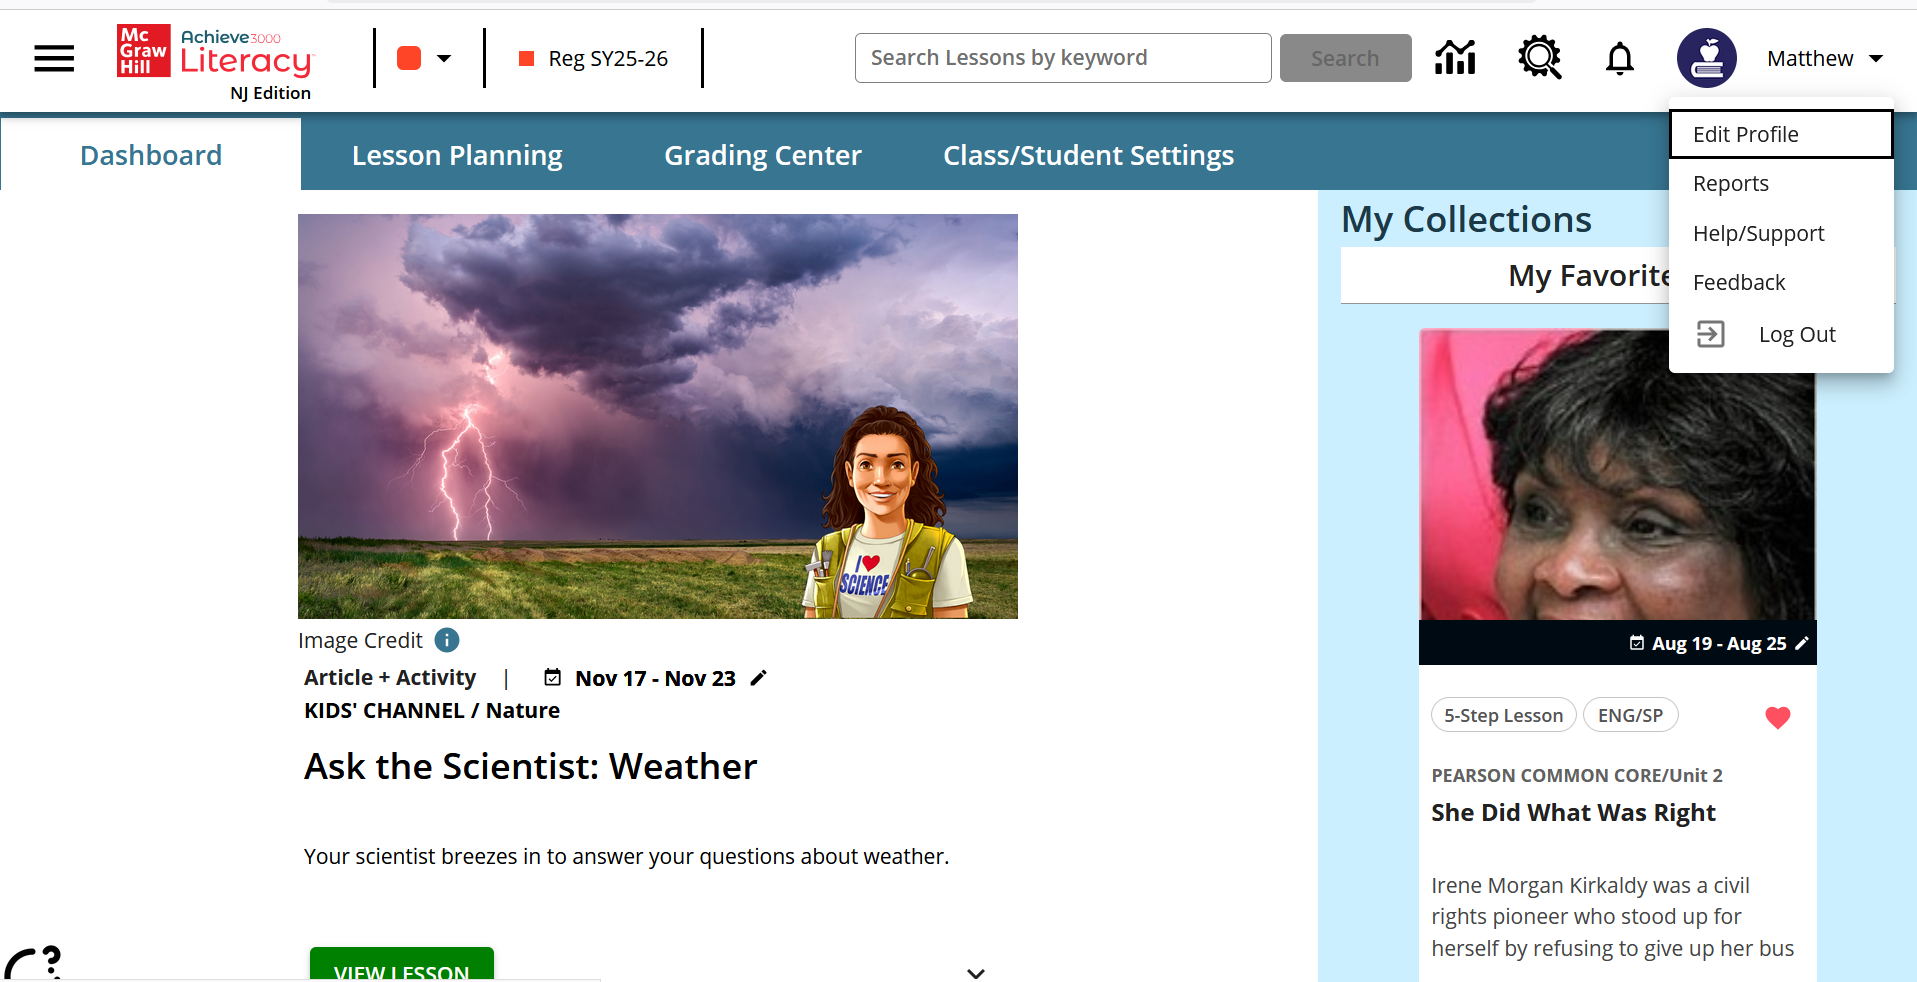The image size is (1917, 982).
Task: Open the hamburger navigation menu
Action: tap(54, 59)
